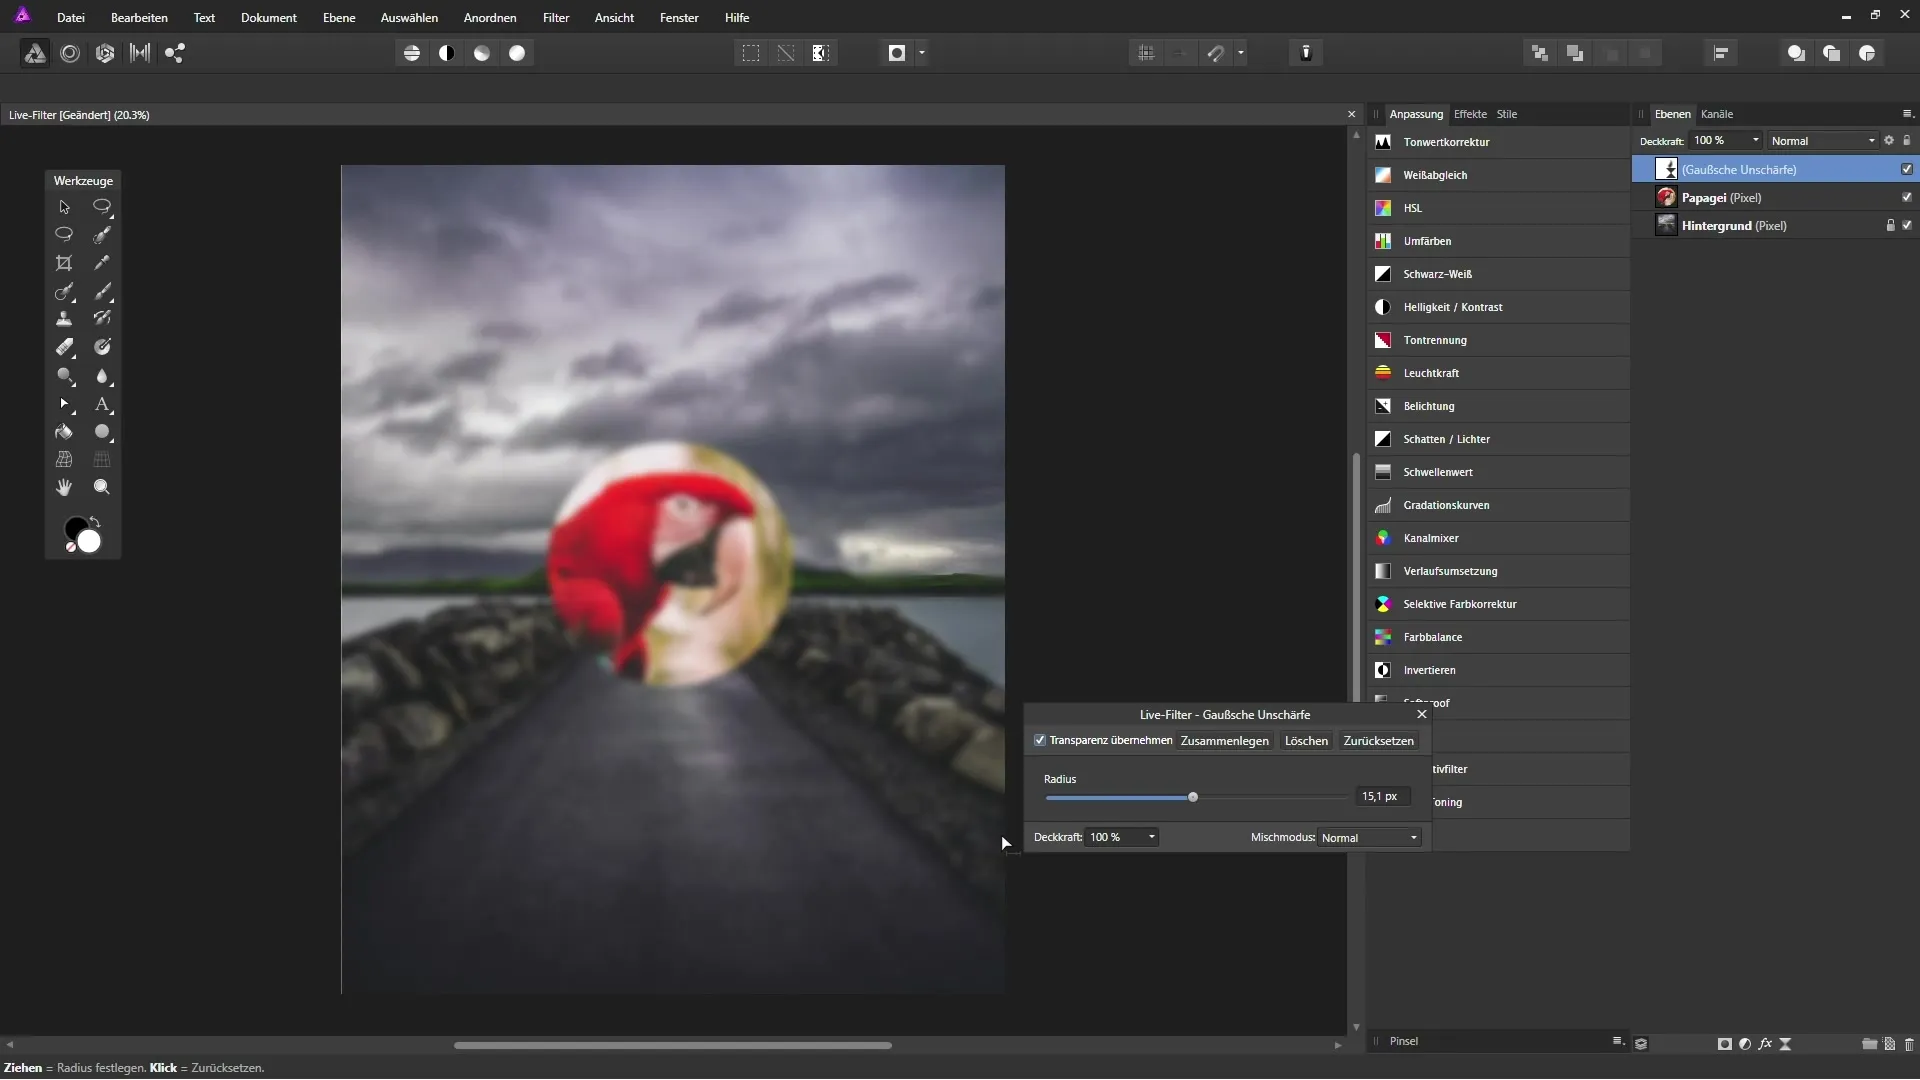Switch to the Stile tab

click(1507, 114)
